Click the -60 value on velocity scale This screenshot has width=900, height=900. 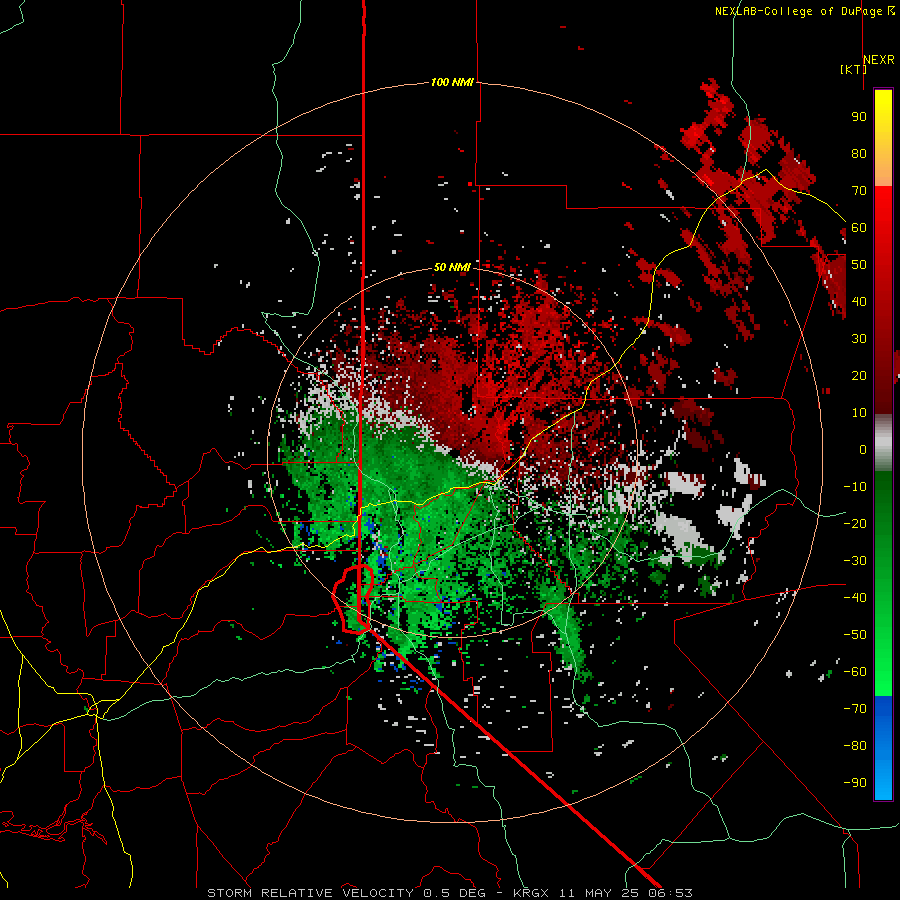855,672
